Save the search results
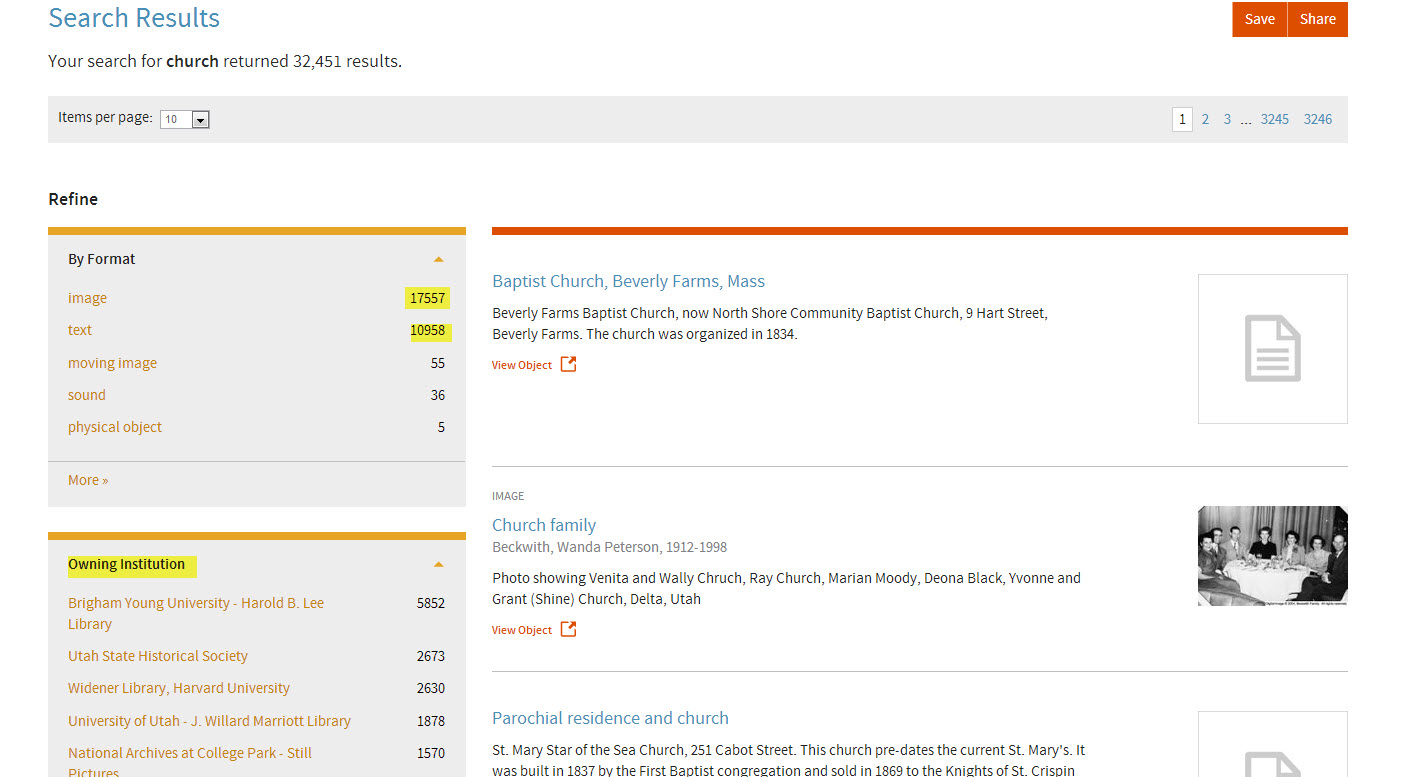Image resolution: width=1404 pixels, height=777 pixels. click(1259, 19)
